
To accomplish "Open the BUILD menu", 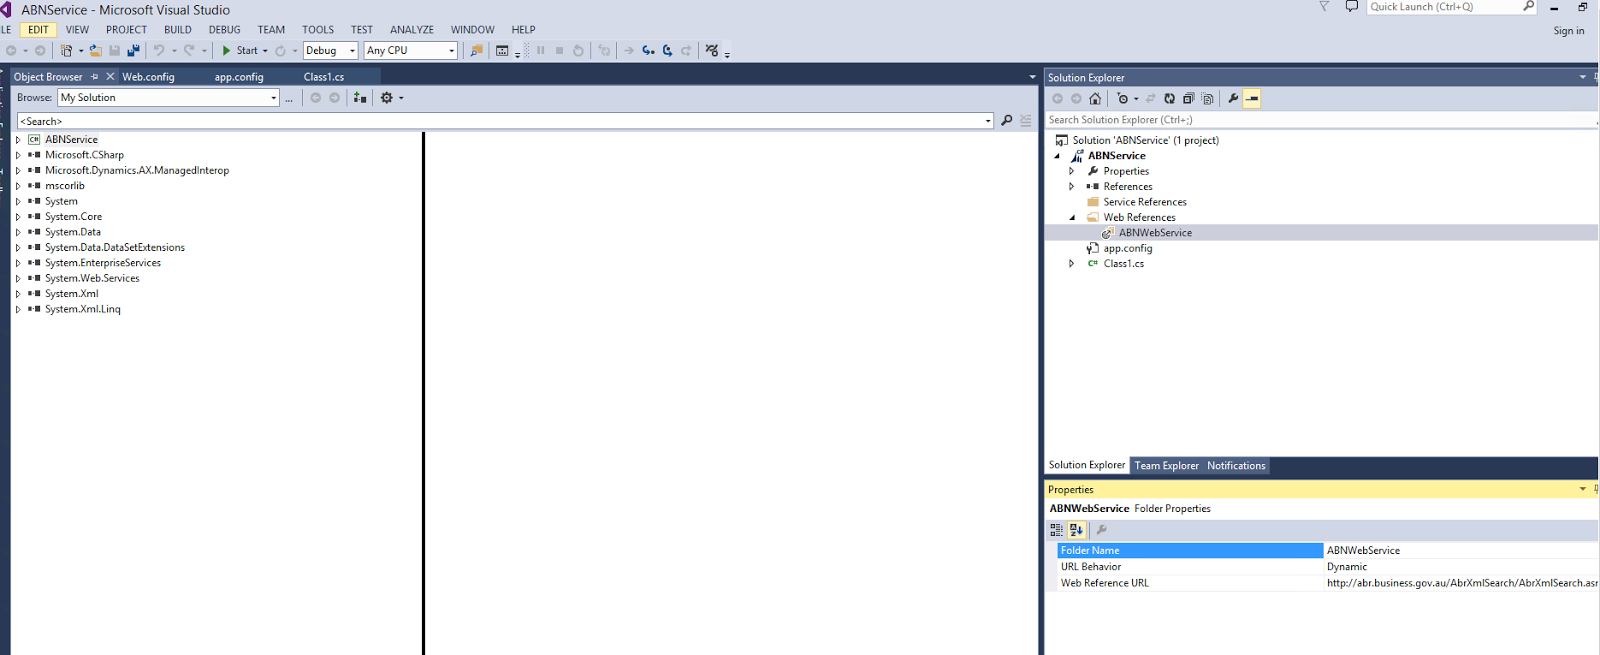I will tap(178, 30).
